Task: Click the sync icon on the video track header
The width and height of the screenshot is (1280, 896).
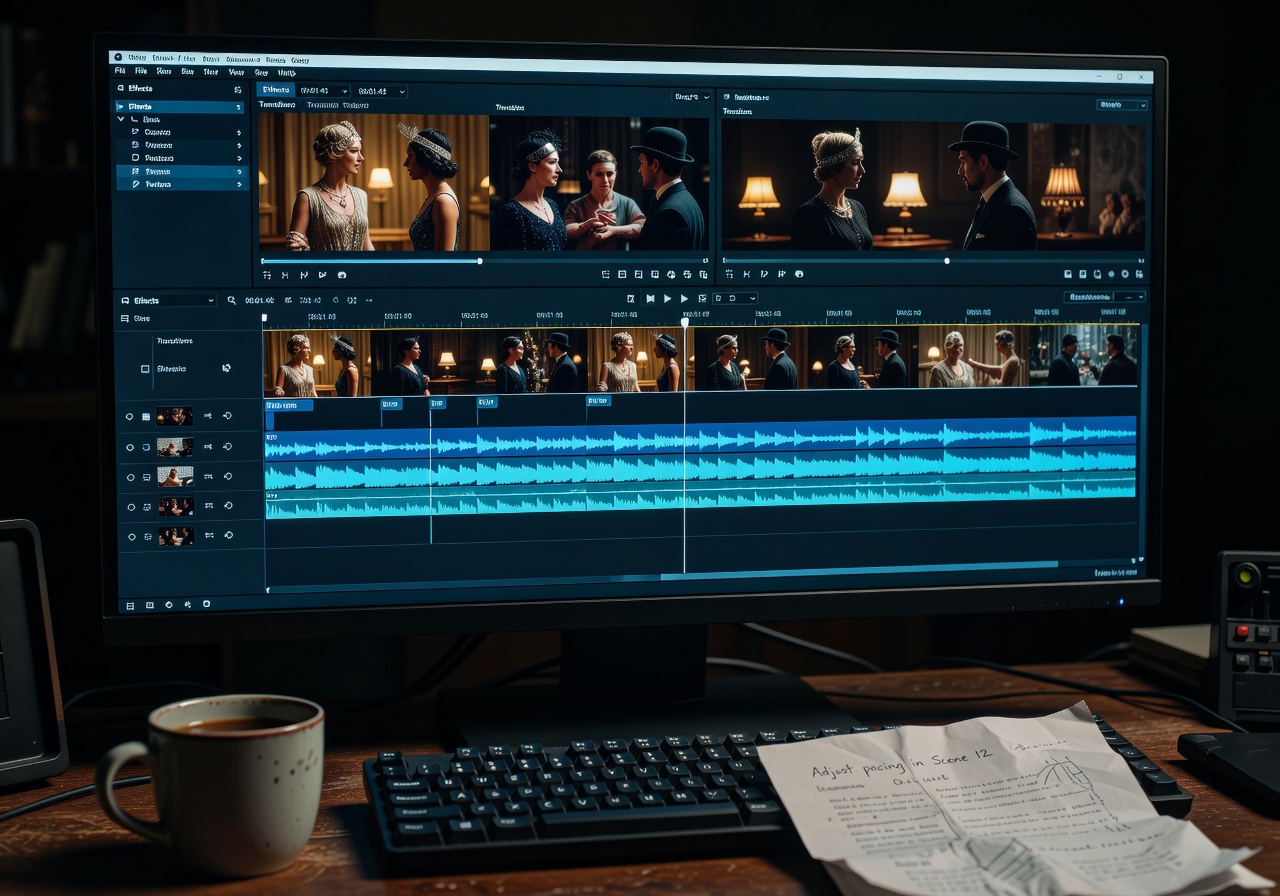Action: pyautogui.click(x=226, y=368)
